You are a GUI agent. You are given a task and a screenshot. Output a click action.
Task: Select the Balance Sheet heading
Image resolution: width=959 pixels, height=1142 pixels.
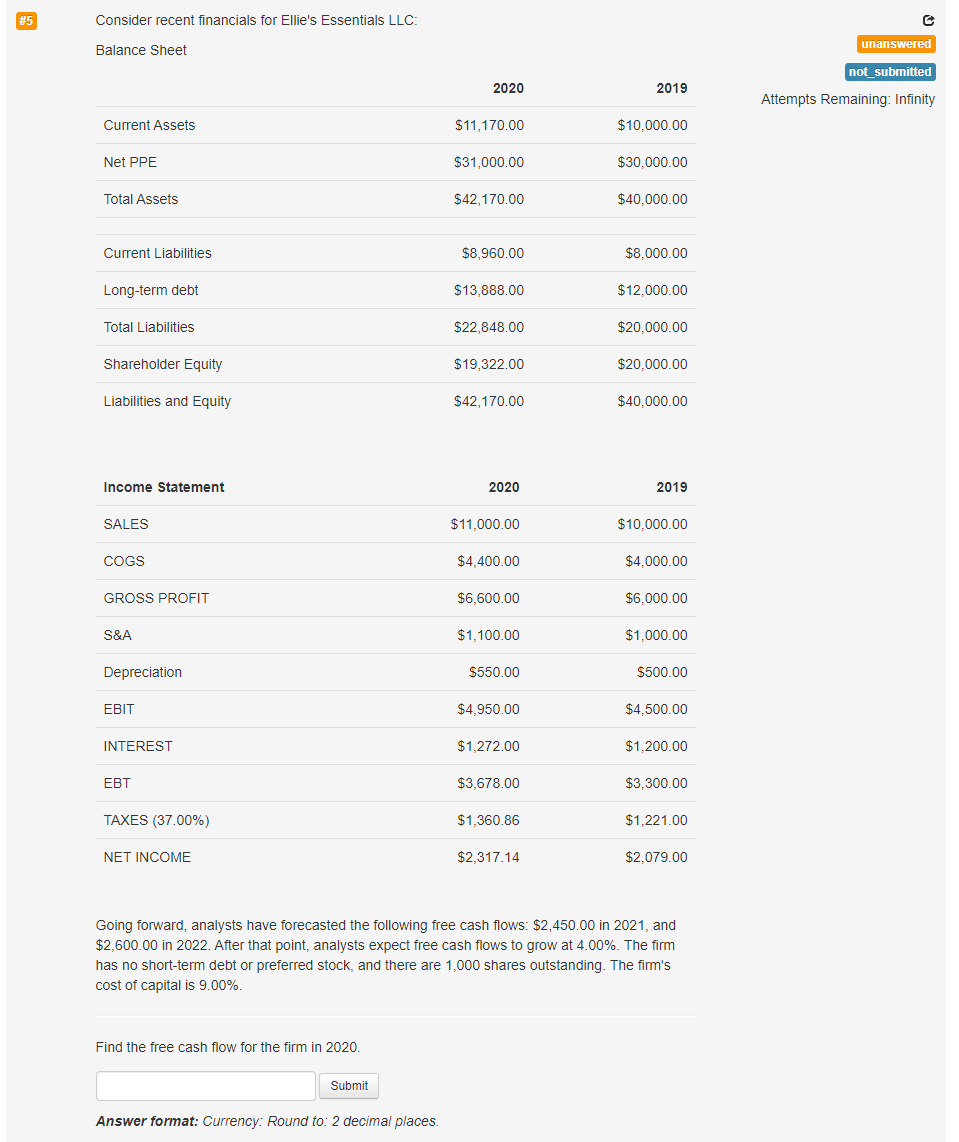[140, 50]
